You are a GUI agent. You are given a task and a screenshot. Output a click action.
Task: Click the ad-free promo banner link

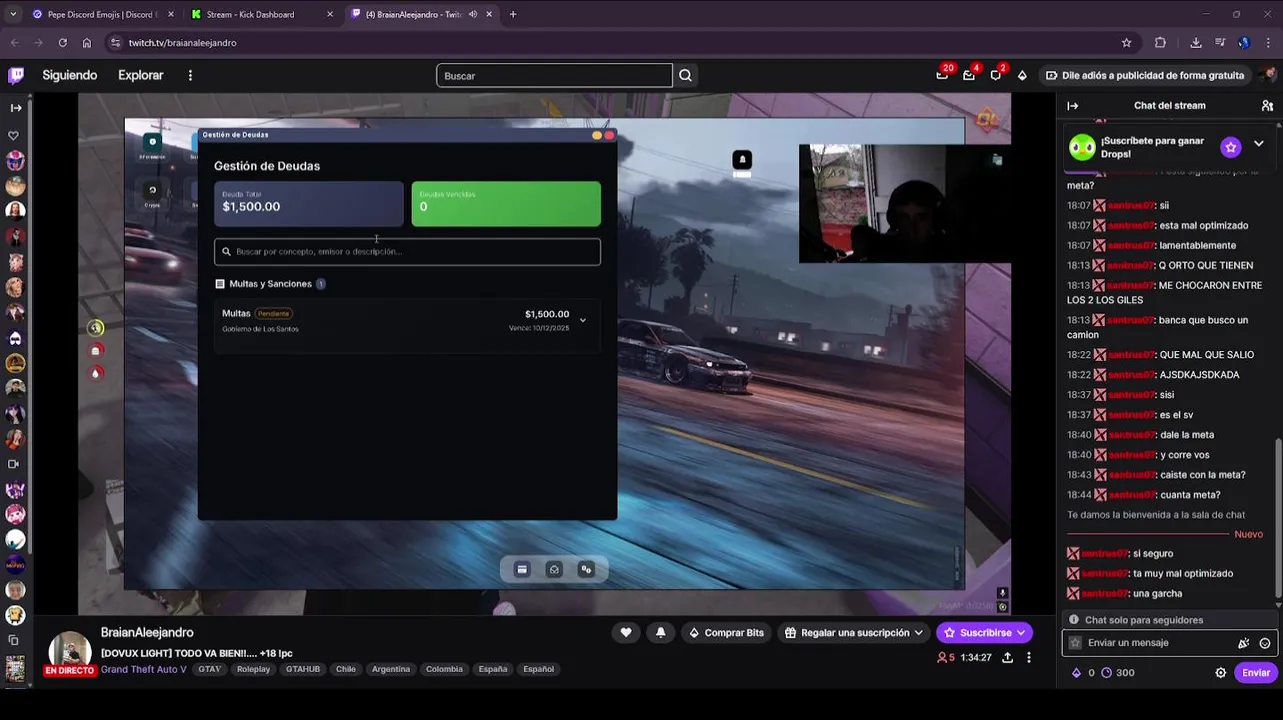[x=1144, y=75]
